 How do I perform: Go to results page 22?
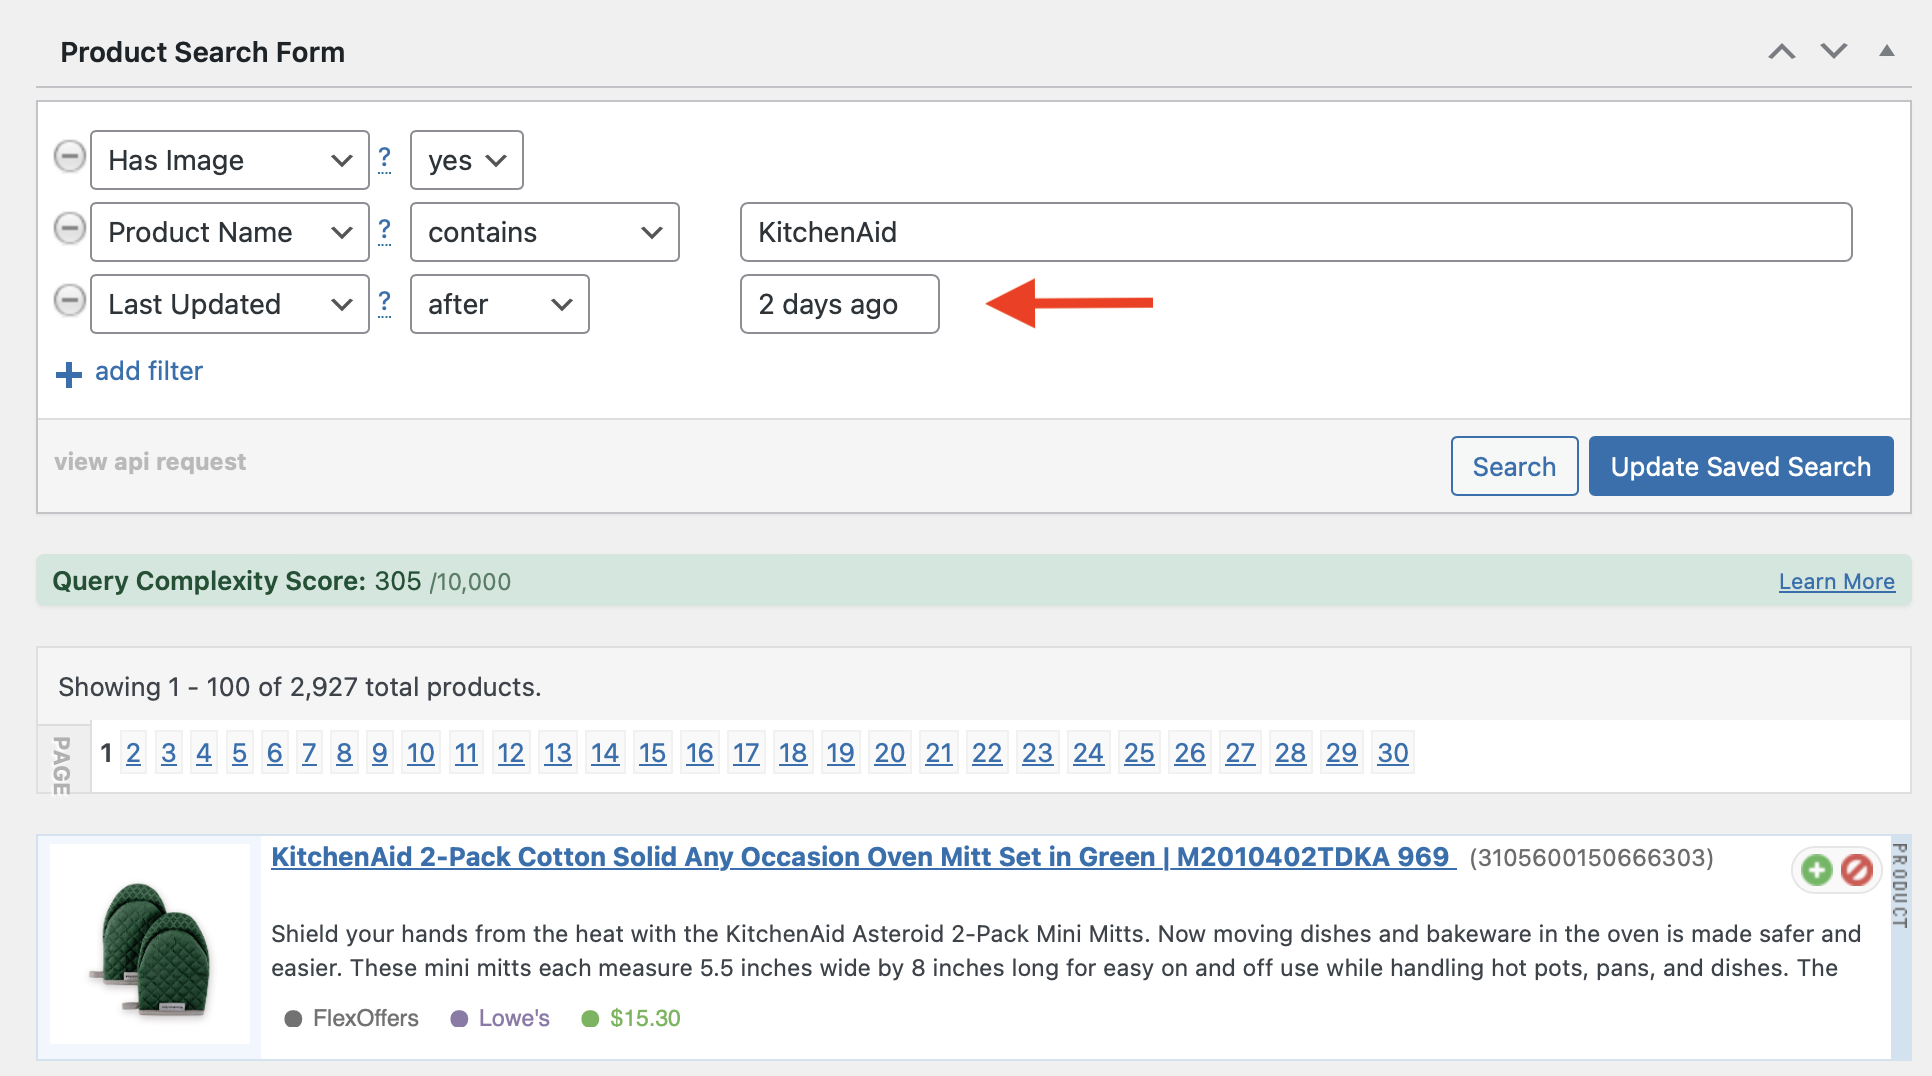point(987,753)
